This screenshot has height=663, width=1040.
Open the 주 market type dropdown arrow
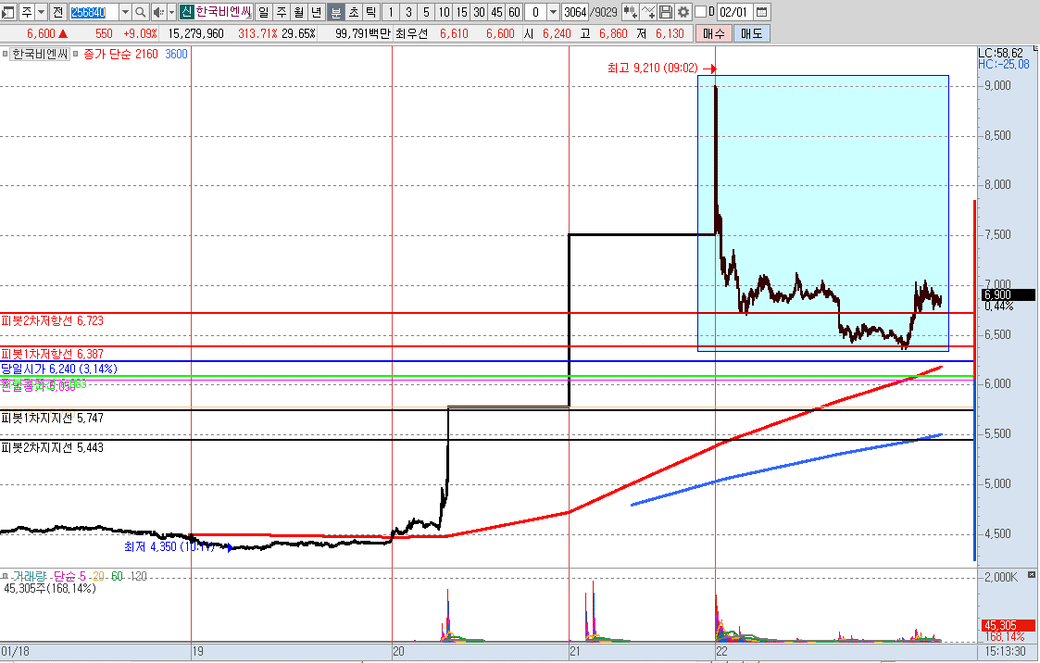pyautogui.click(x=41, y=12)
